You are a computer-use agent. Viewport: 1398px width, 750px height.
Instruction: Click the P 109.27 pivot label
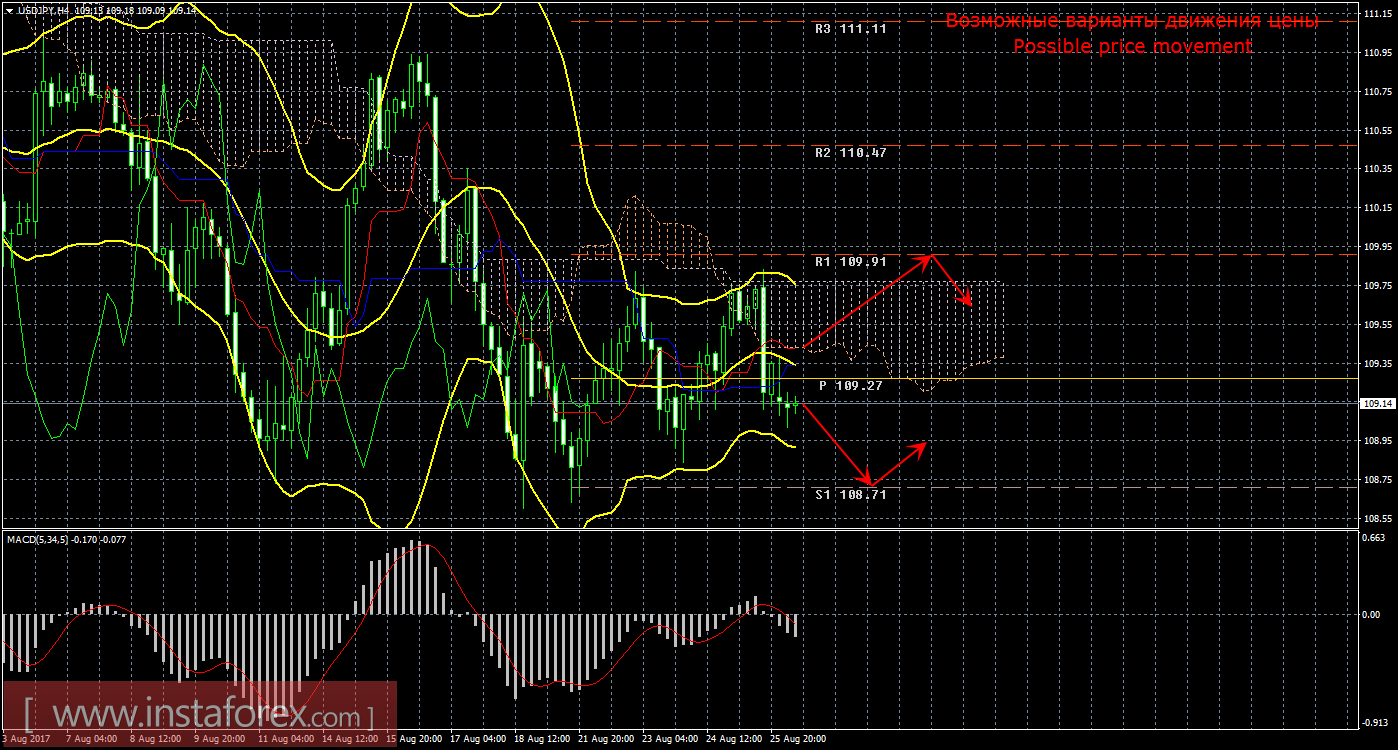[850, 385]
